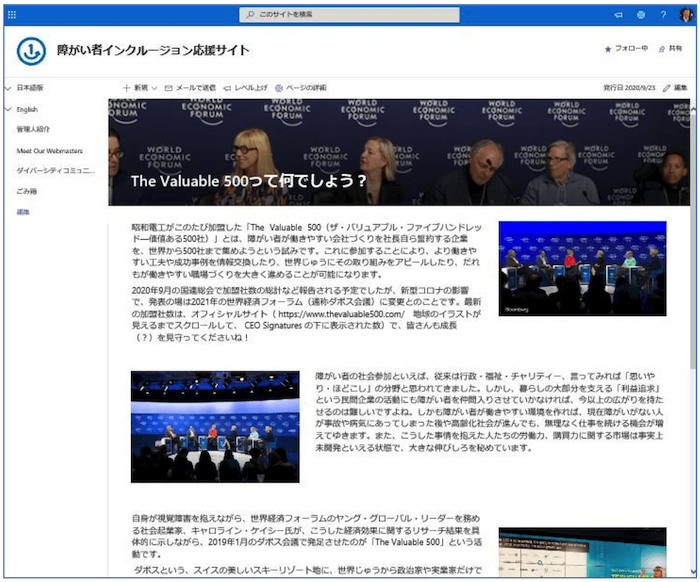Click the 編集 link in left navigation
The width and height of the screenshot is (700, 582).
(23, 212)
